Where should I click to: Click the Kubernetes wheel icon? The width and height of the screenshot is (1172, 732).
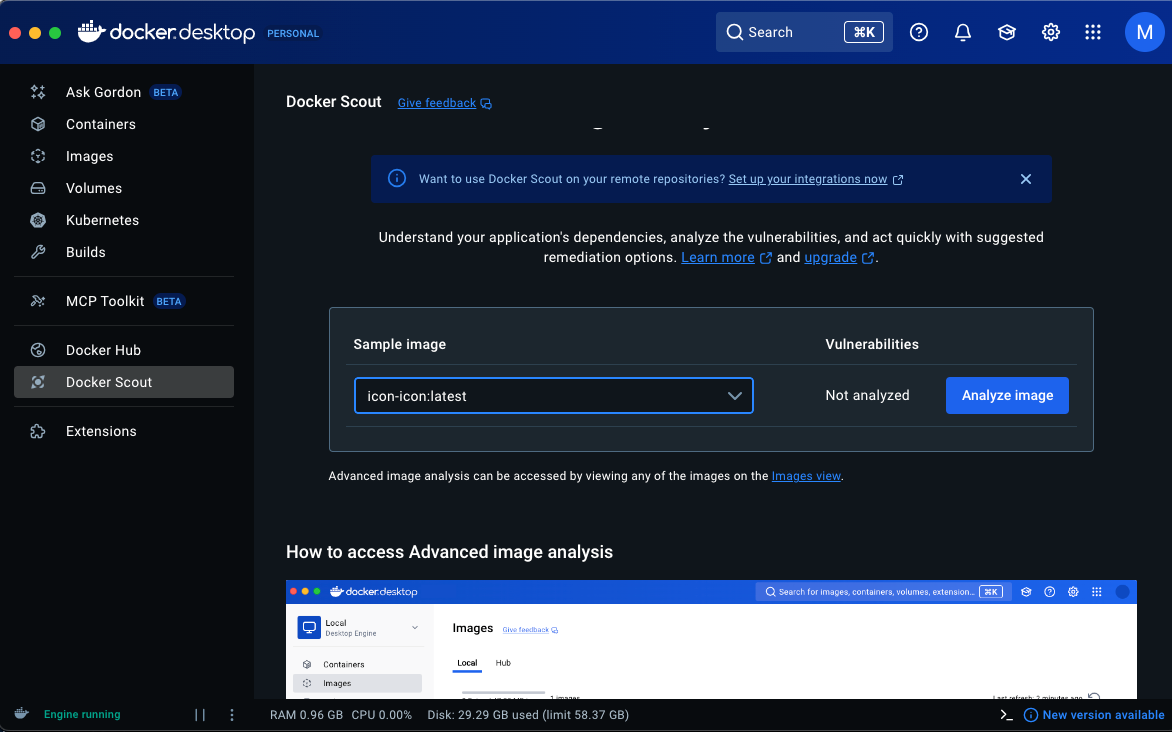(x=38, y=221)
